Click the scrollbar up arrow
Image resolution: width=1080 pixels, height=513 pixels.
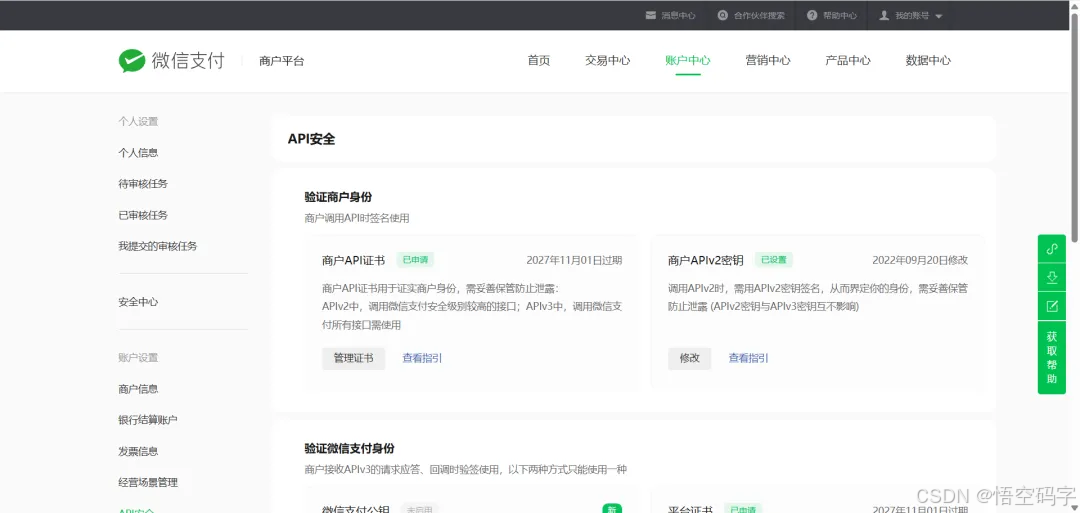click(1074, 6)
